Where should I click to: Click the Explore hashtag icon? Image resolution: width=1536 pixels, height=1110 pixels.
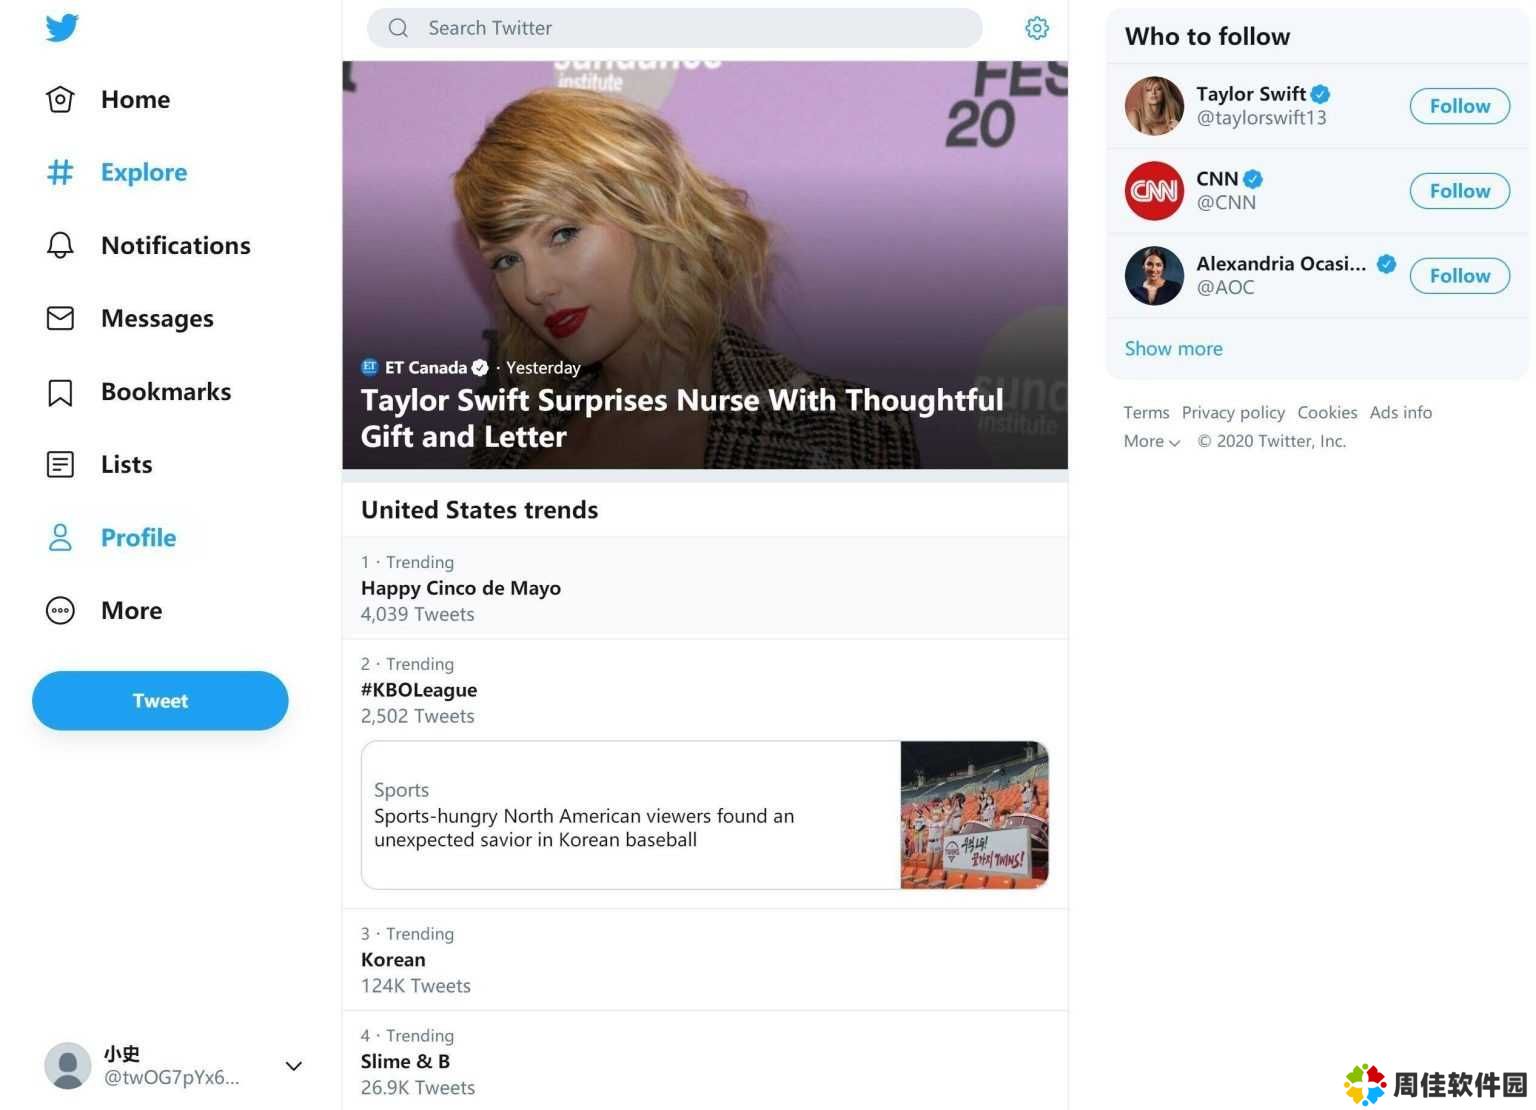coord(60,173)
